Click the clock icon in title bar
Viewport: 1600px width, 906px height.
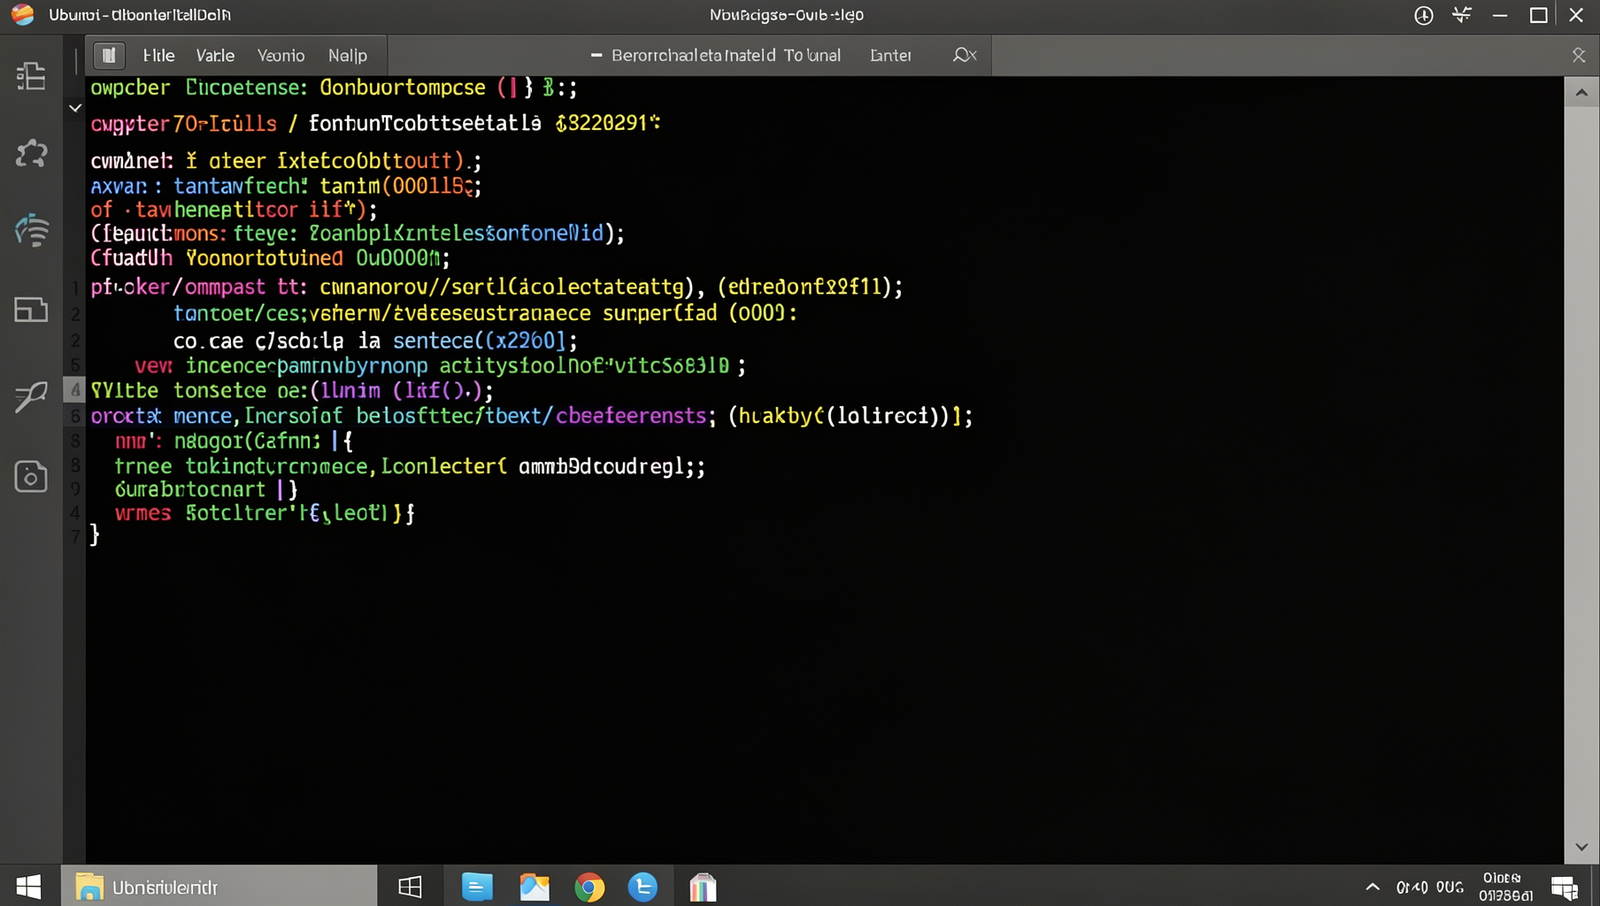pos(1424,15)
